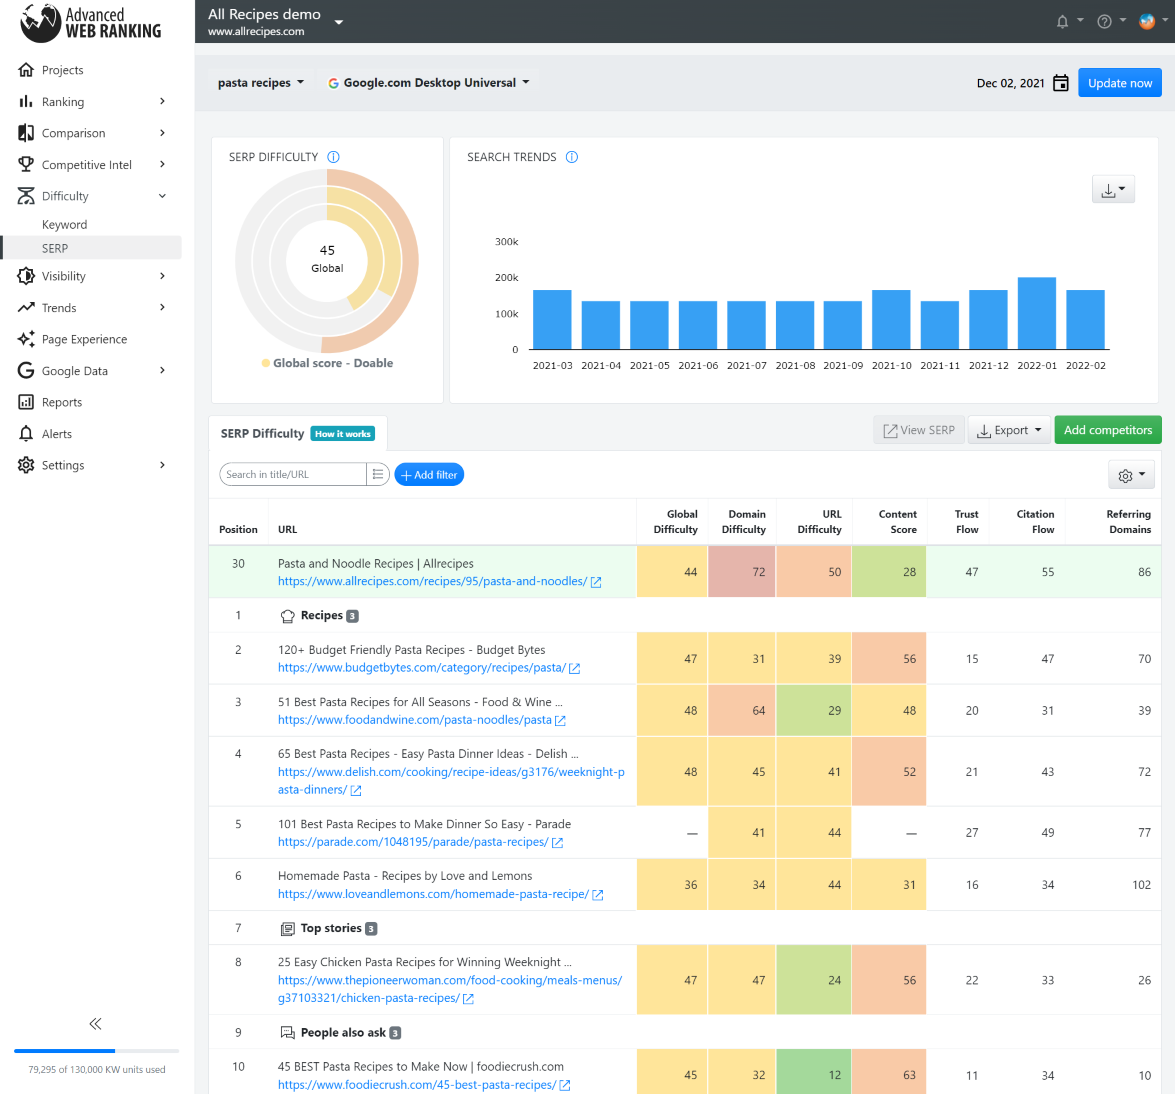
Task: Click the 2022-01 search trends bar
Action: pyautogui.click(x=1036, y=313)
